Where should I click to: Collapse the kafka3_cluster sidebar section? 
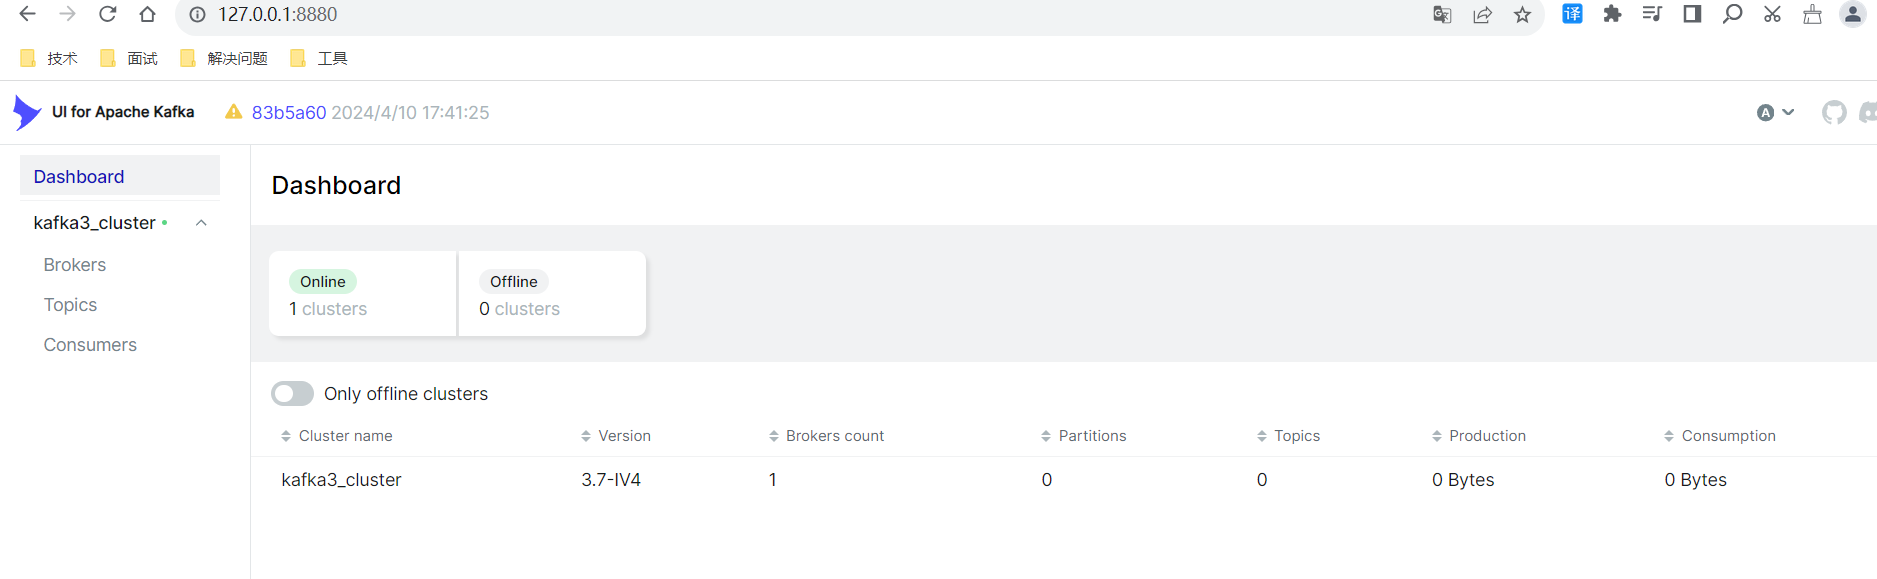(201, 223)
